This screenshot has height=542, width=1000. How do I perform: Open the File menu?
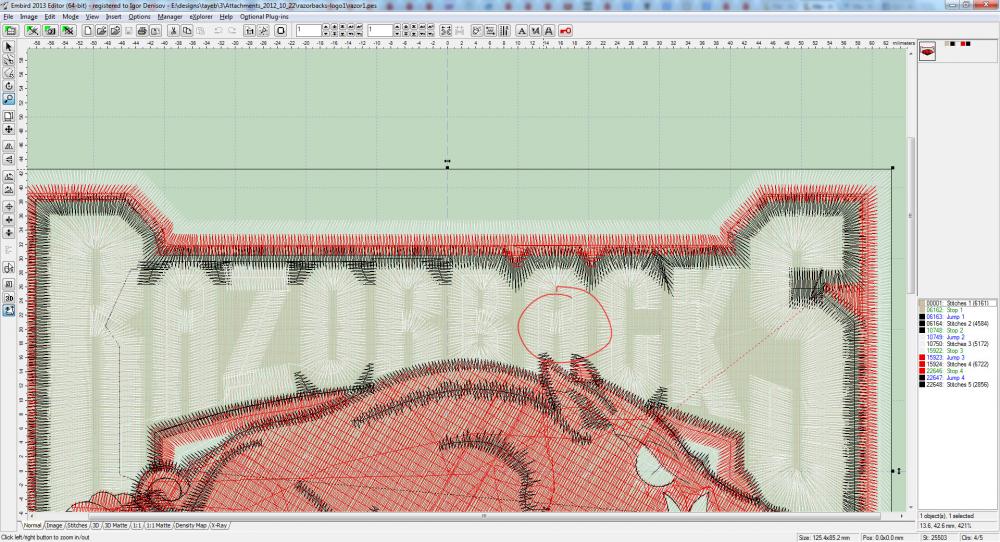click(x=8, y=17)
